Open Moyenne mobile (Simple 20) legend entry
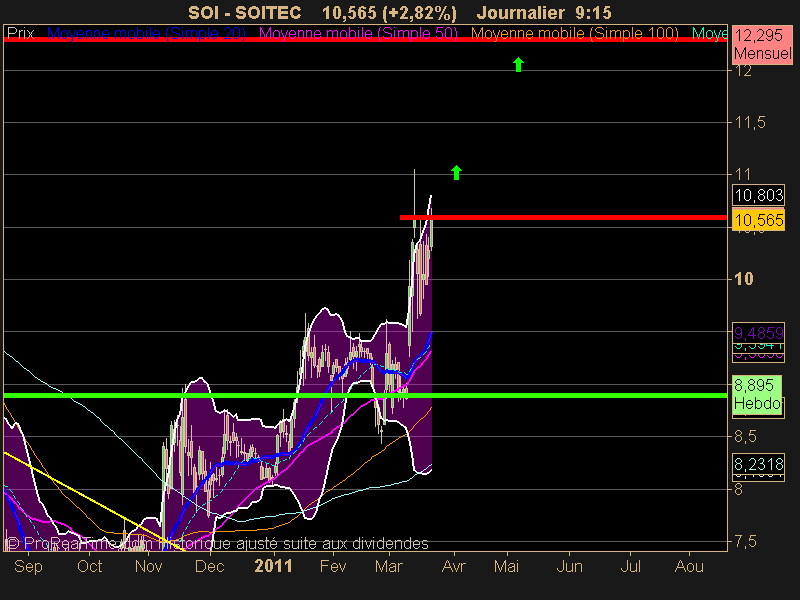The width and height of the screenshot is (800, 600). (x=146, y=34)
